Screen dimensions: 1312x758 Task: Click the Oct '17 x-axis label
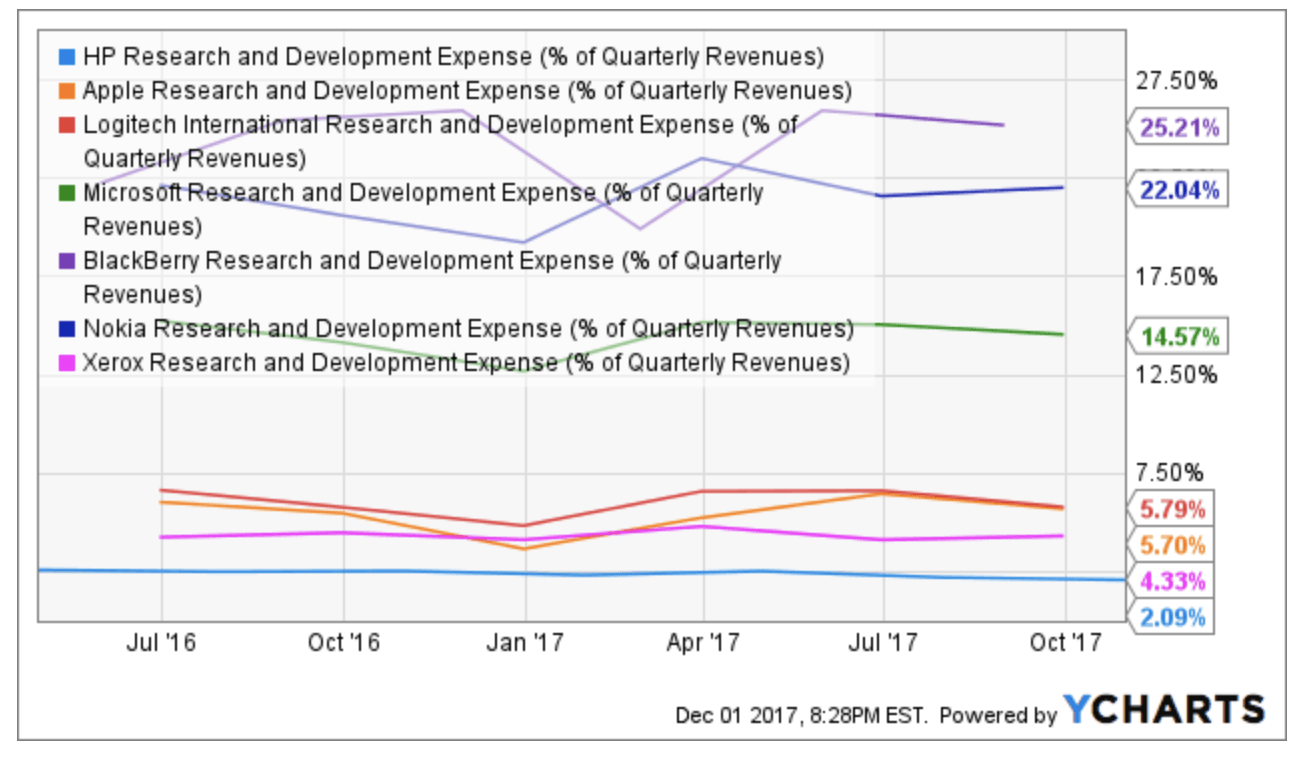click(1065, 643)
